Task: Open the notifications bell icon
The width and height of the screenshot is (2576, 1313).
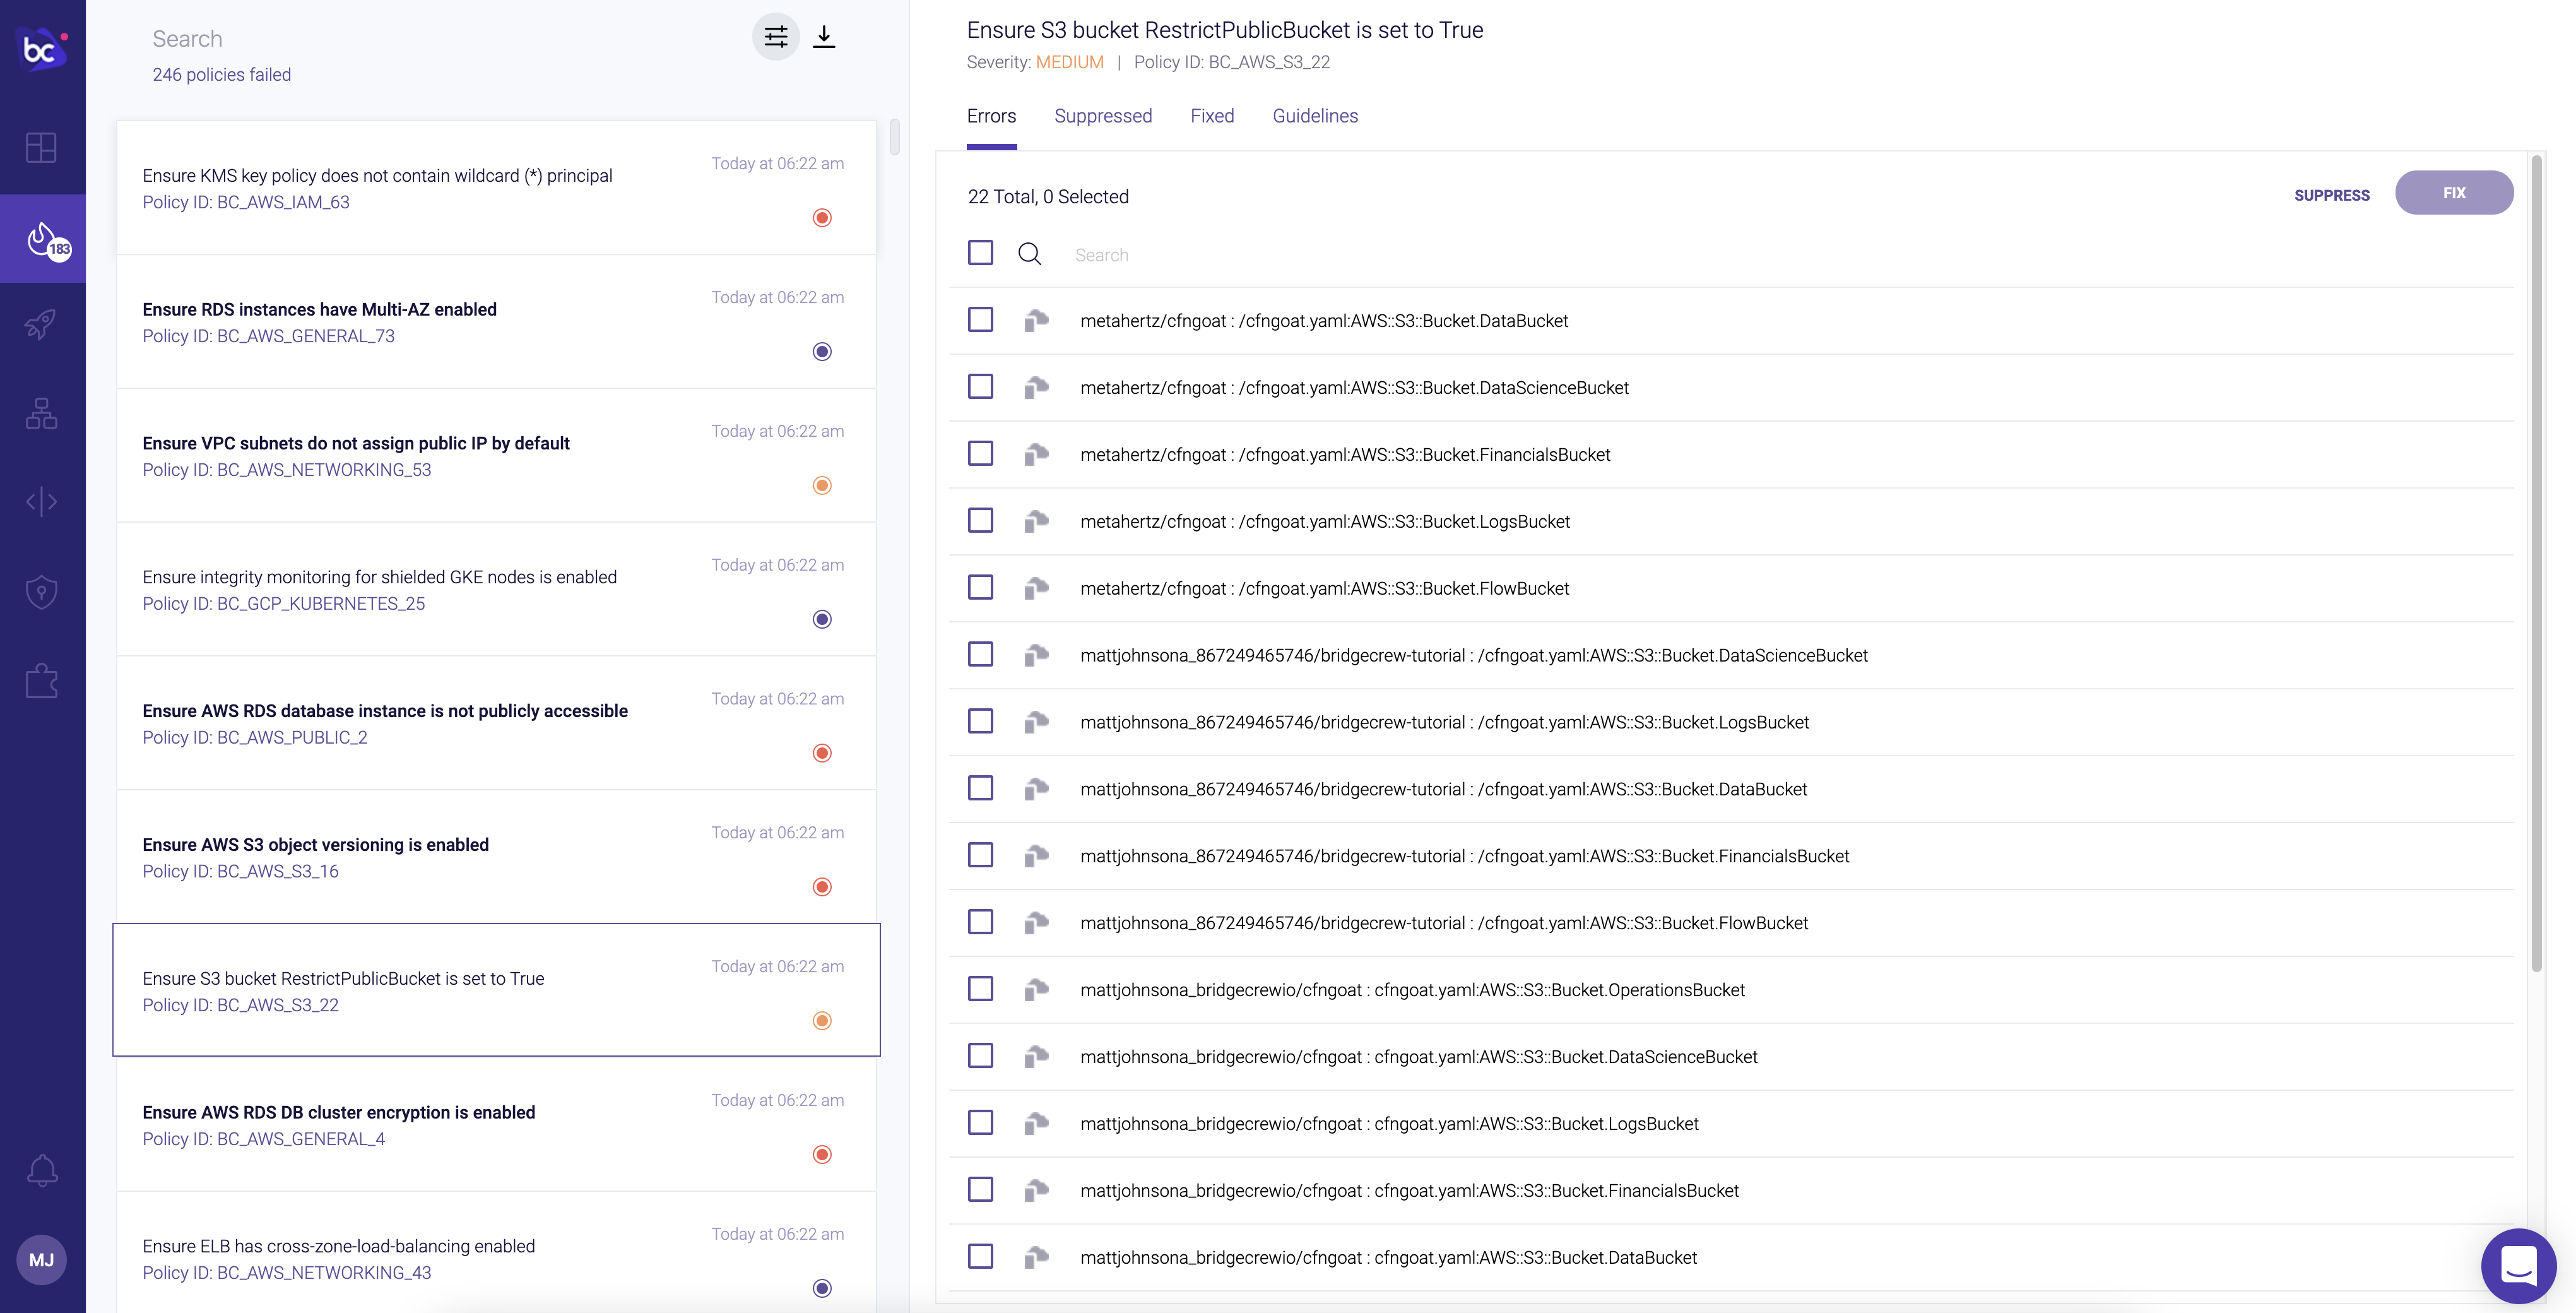Action: pyautogui.click(x=42, y=1170)
